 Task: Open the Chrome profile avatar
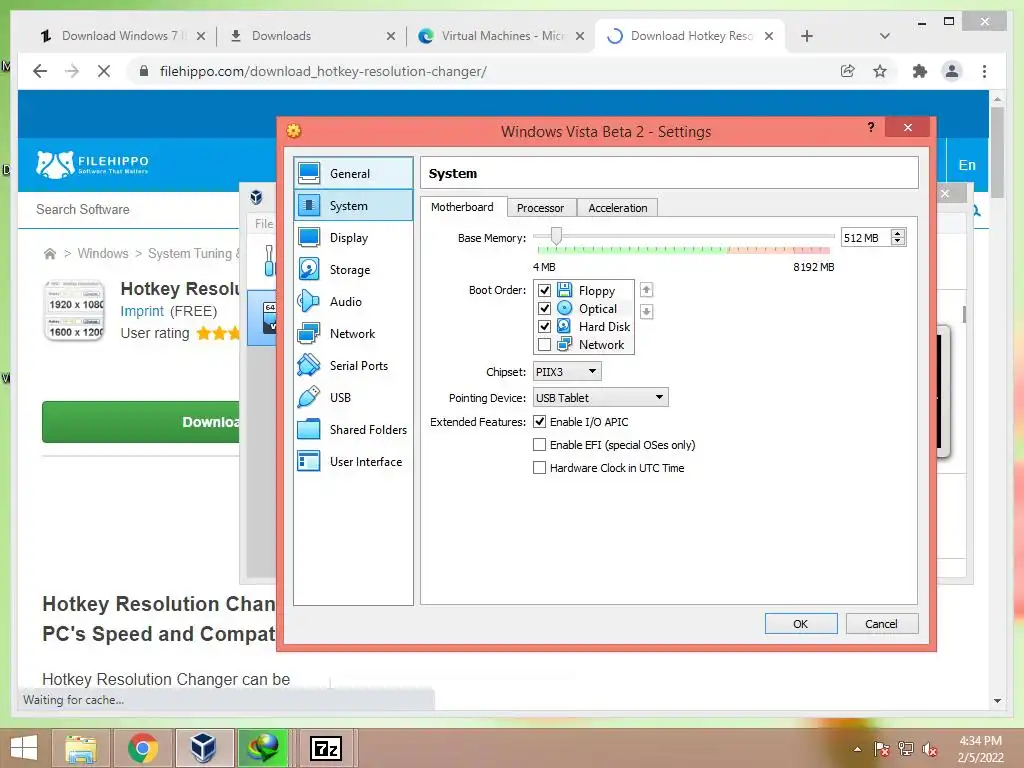952,71
